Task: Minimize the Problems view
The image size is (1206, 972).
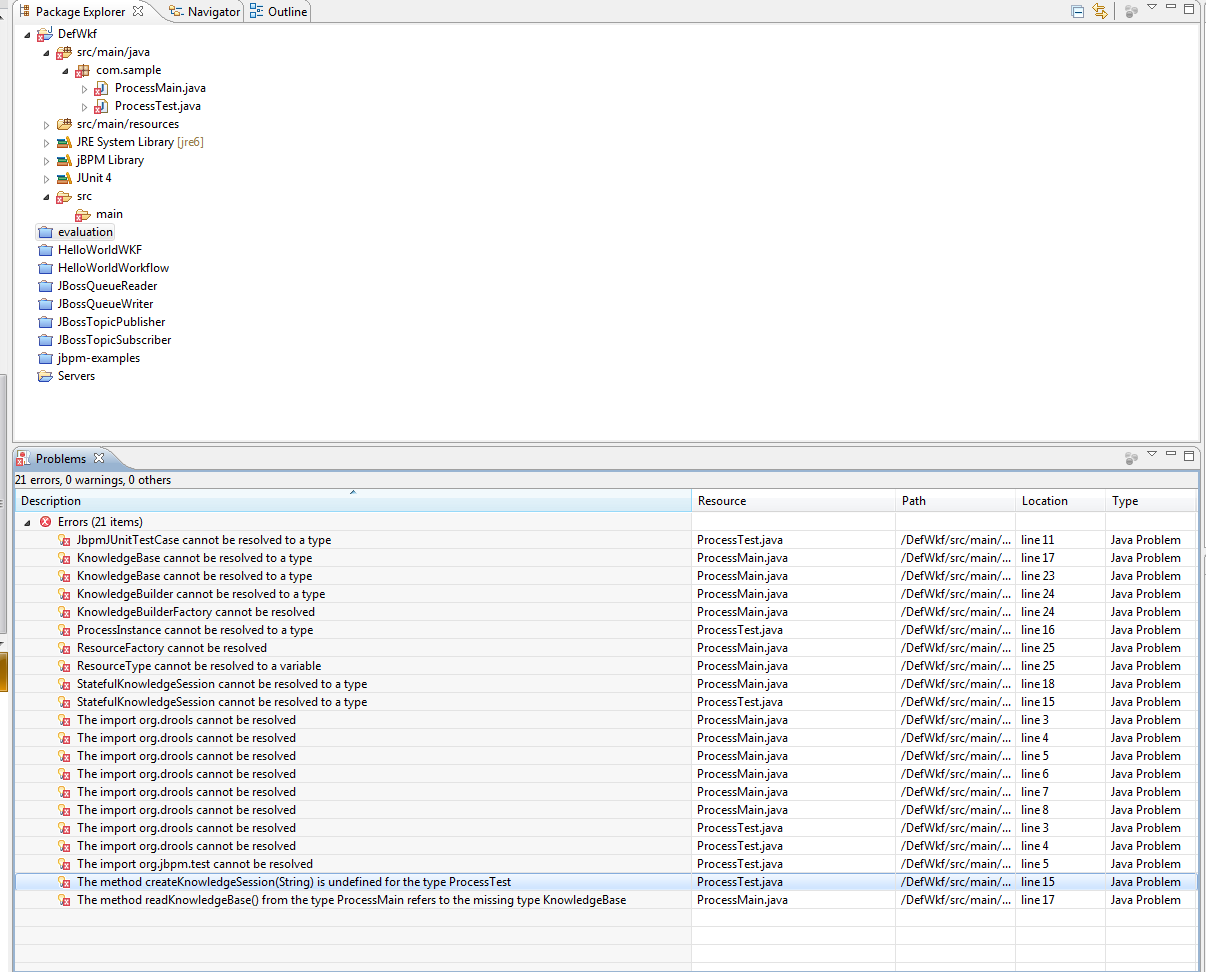Action: (1170, 455)
